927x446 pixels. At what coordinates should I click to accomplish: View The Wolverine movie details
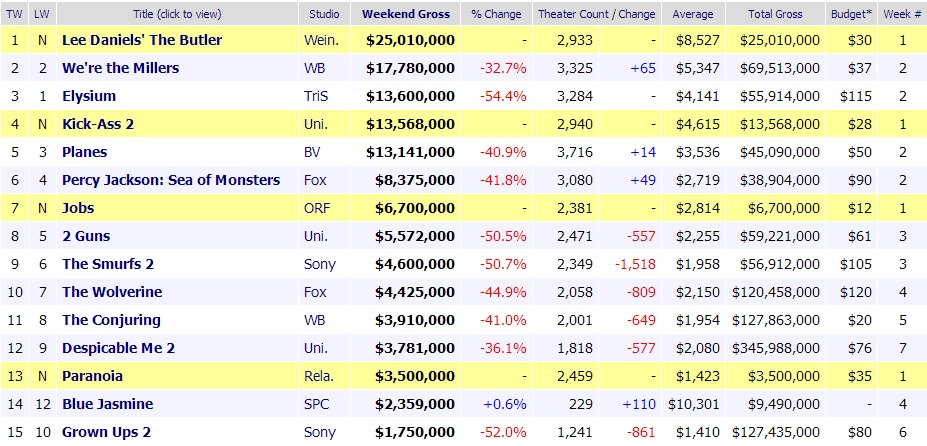point(112,292)
